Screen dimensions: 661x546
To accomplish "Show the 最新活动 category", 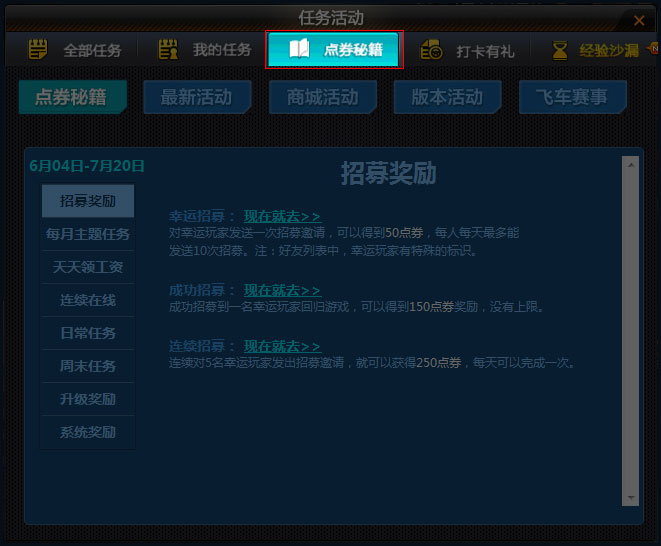I will (x=197, y=97).
